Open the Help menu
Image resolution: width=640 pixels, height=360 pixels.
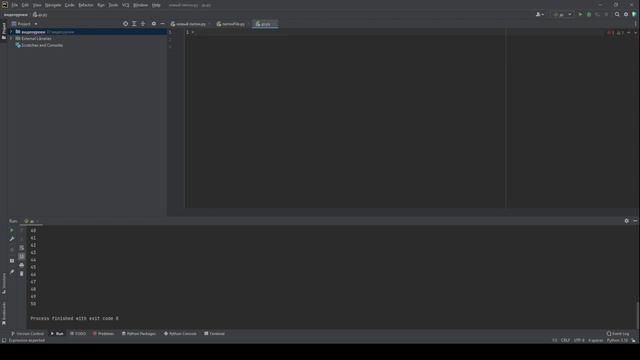click(156, 5)
